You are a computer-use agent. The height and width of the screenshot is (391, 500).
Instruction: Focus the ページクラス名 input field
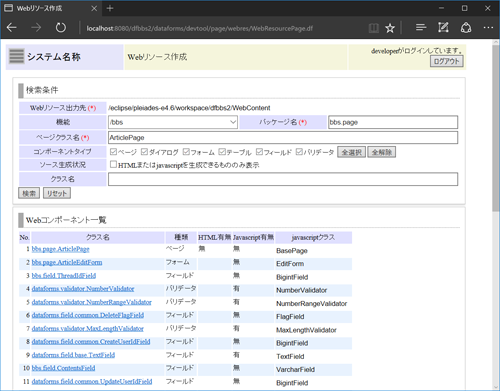pyautogui.click(x=283, y=138)
